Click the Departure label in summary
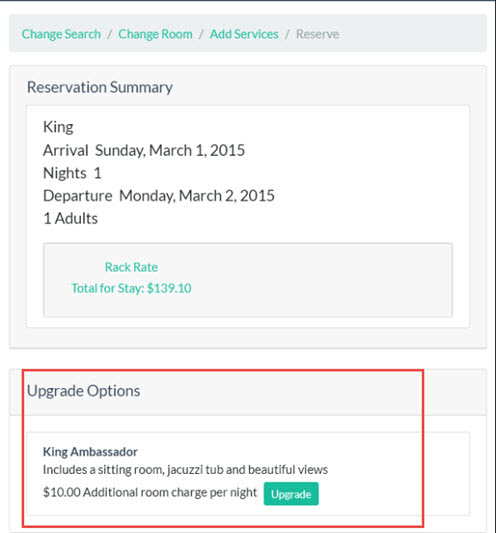The image size is (496, 533). pyautogui.click(x=78, y=196)
